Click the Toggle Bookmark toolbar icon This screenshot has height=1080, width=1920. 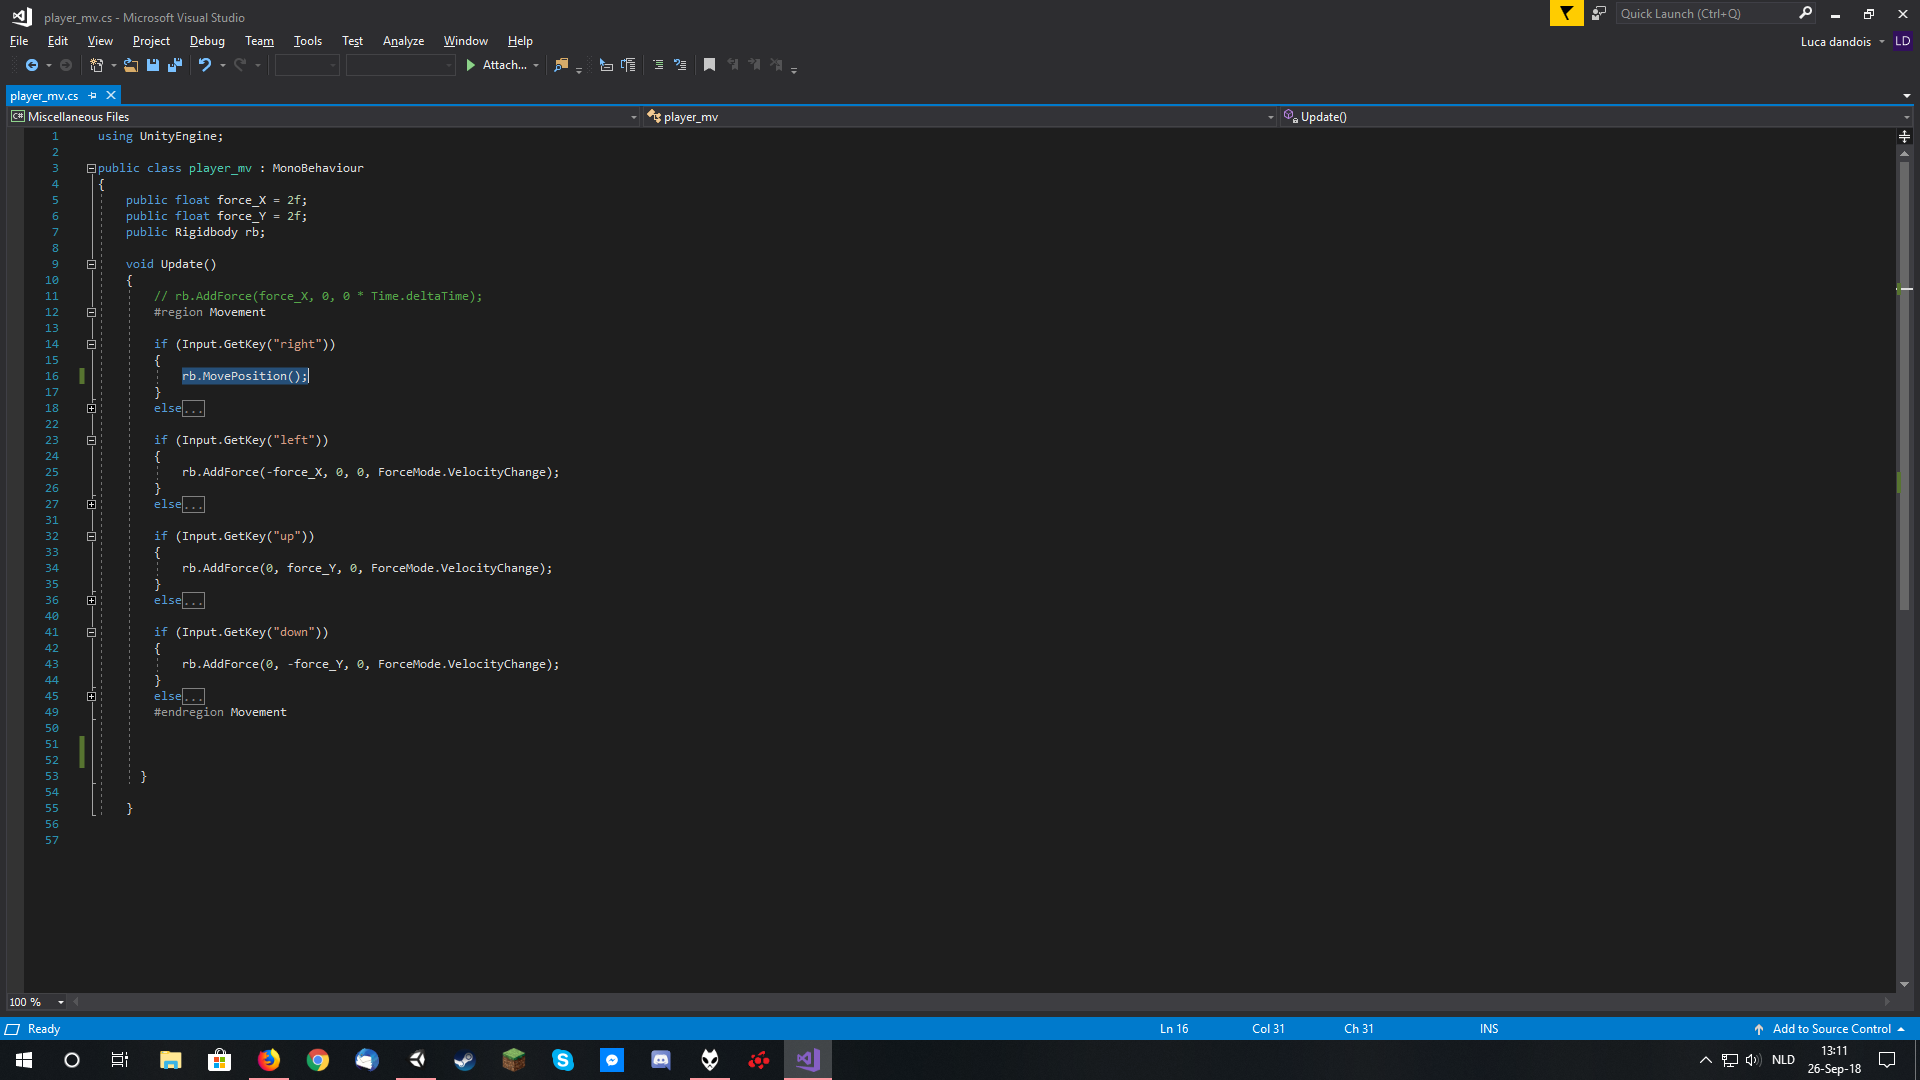[709, 65]
